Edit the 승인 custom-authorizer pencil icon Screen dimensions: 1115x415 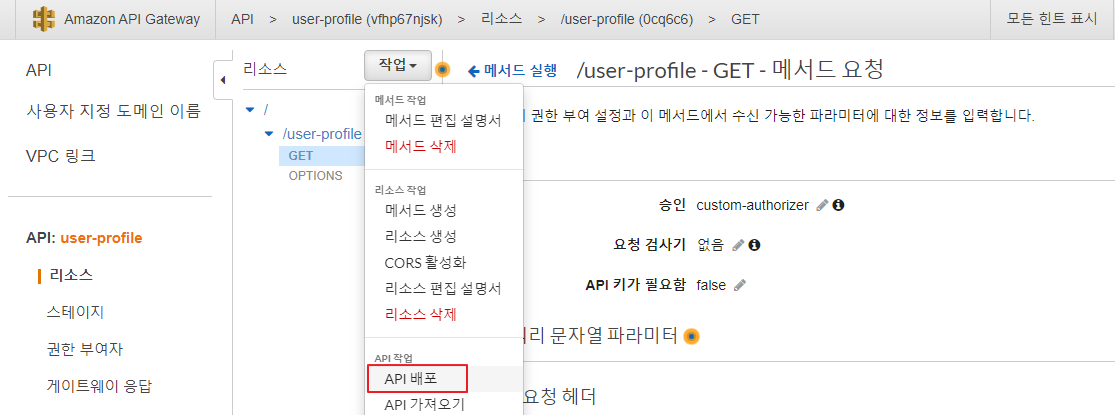point(822,205)
